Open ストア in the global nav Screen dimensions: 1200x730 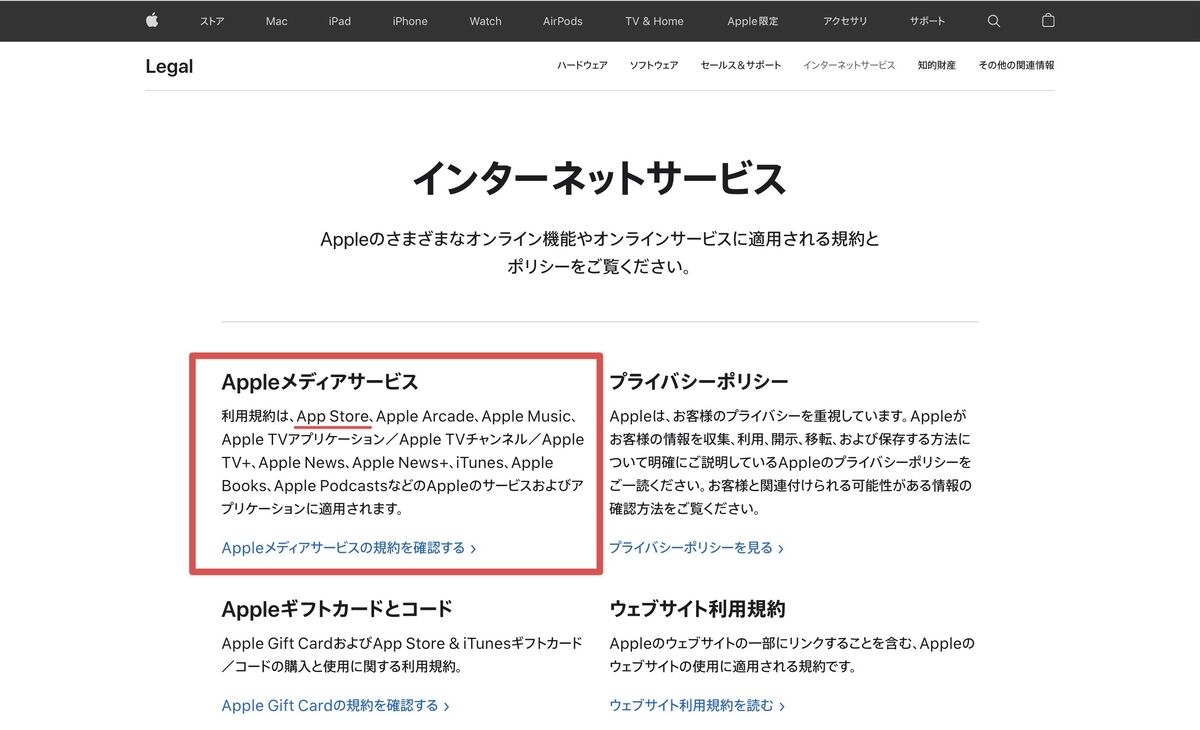212,21
